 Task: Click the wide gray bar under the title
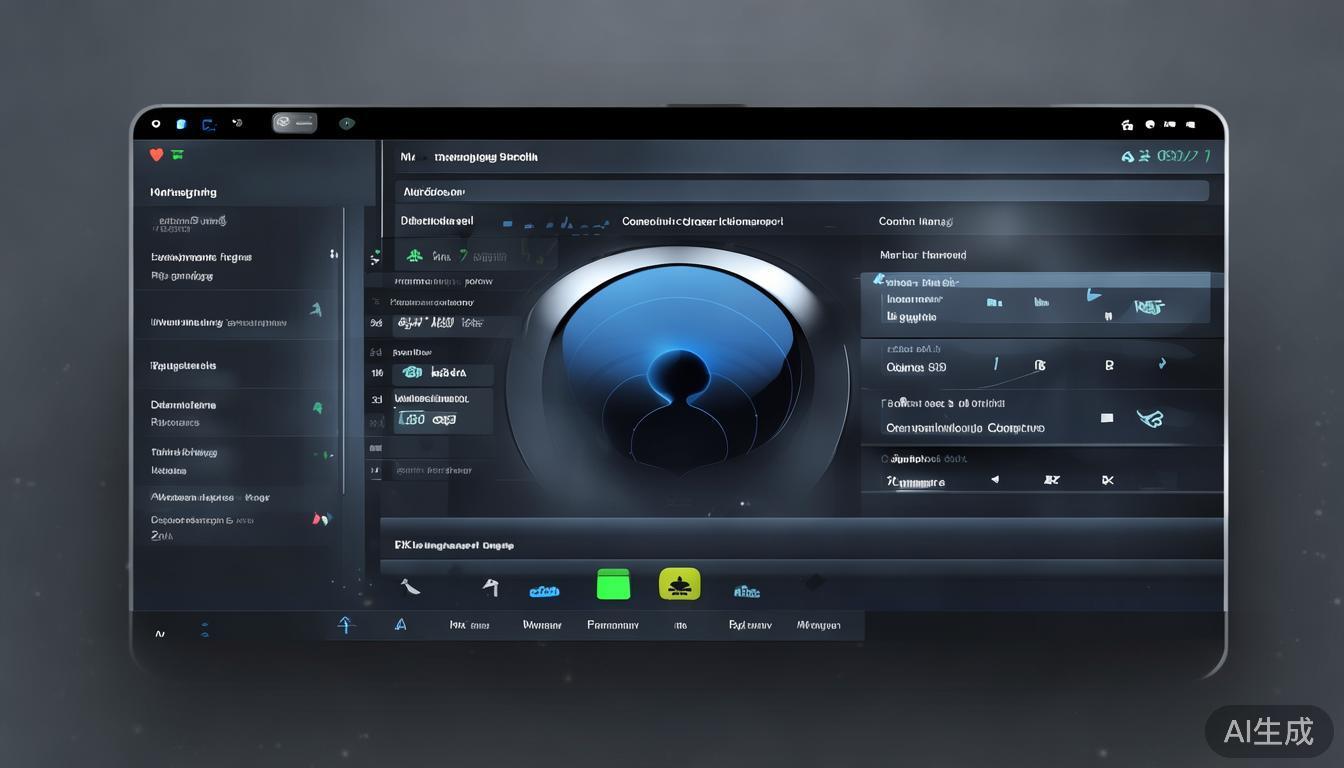click(800, 191)
